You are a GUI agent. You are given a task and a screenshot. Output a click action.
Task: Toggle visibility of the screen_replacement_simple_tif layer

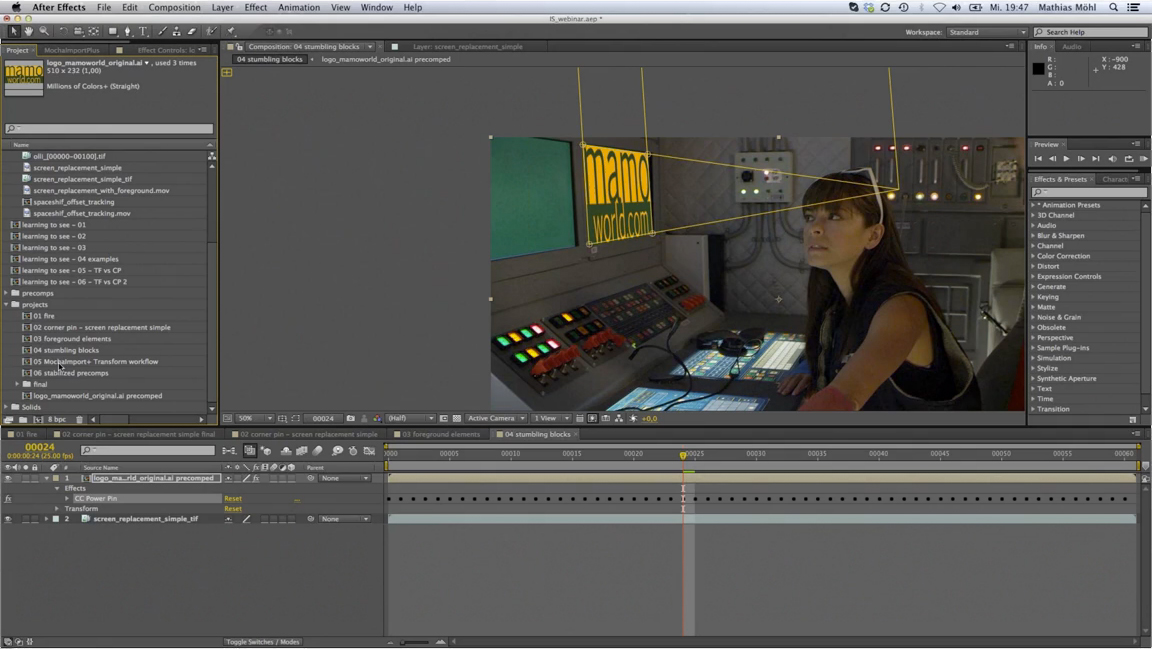pos(8,519)
